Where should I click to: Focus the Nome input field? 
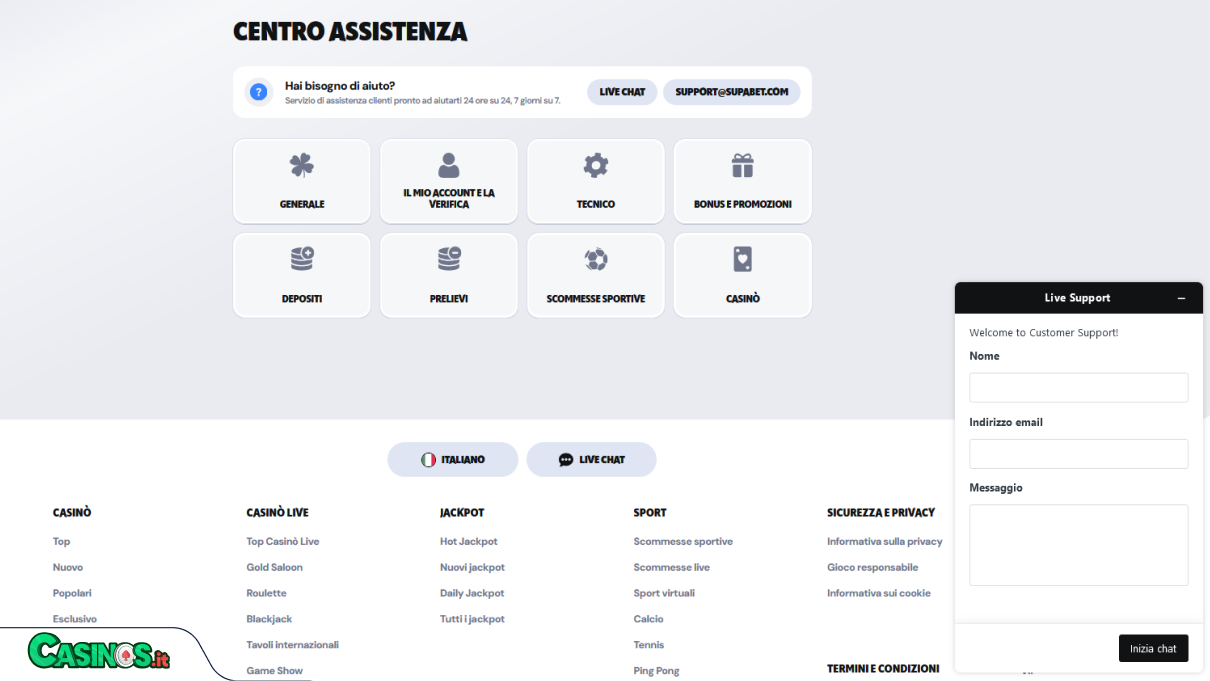coord(1078,388)
